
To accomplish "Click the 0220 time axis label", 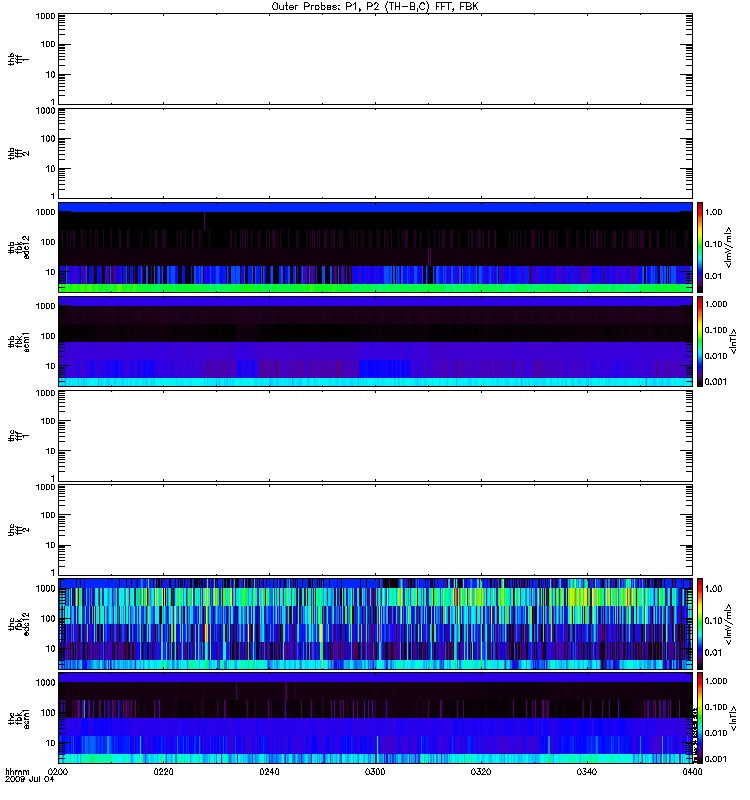I will (163, 772).
